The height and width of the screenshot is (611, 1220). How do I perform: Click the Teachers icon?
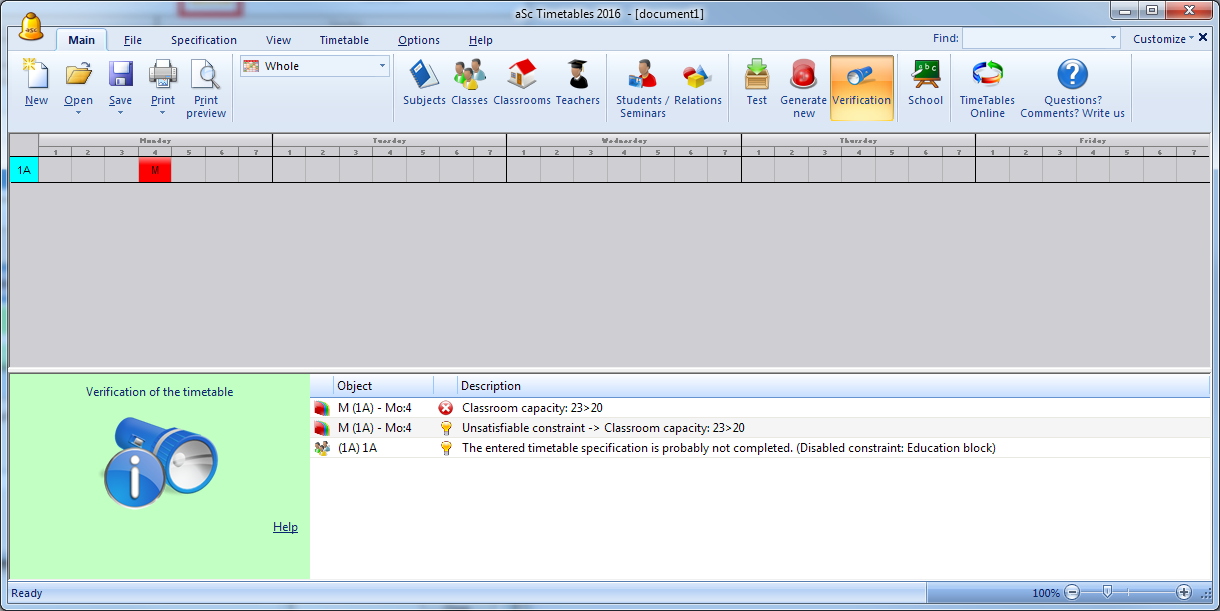click(577, 76)
